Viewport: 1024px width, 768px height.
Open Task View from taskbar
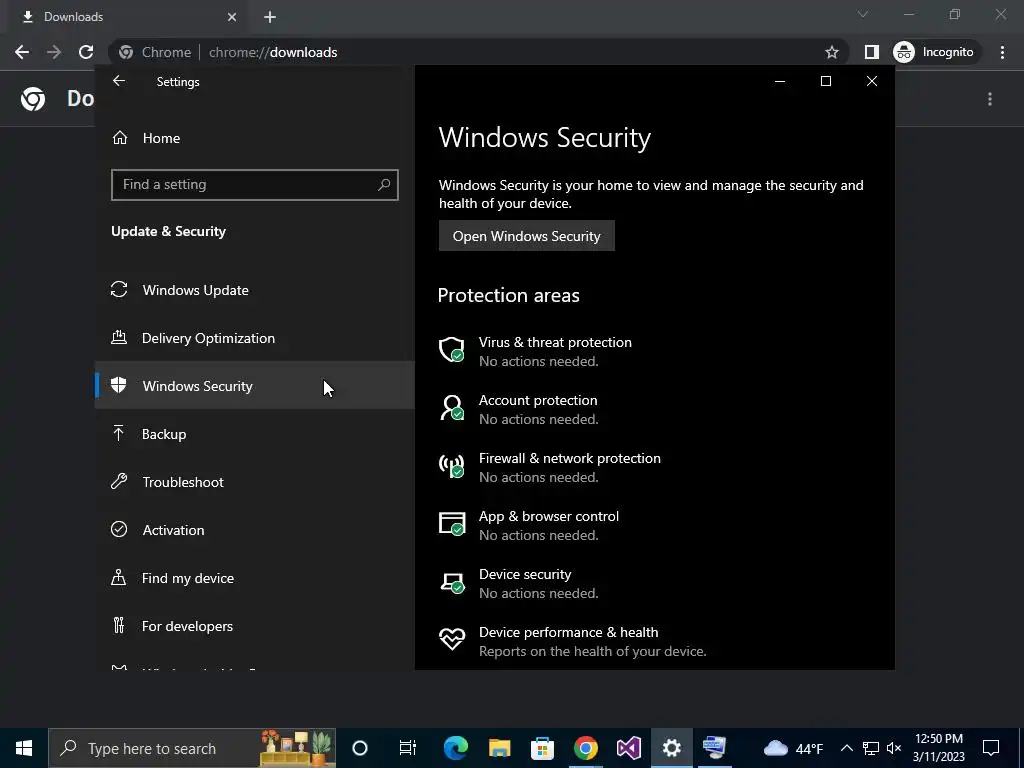click(x=408, y=748)
